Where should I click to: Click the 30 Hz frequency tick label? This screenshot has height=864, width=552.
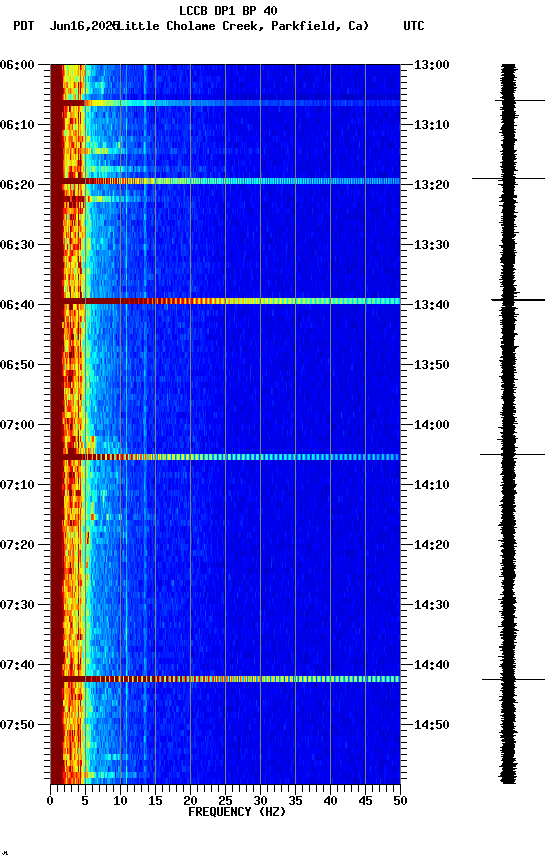(x=260, y=801)
